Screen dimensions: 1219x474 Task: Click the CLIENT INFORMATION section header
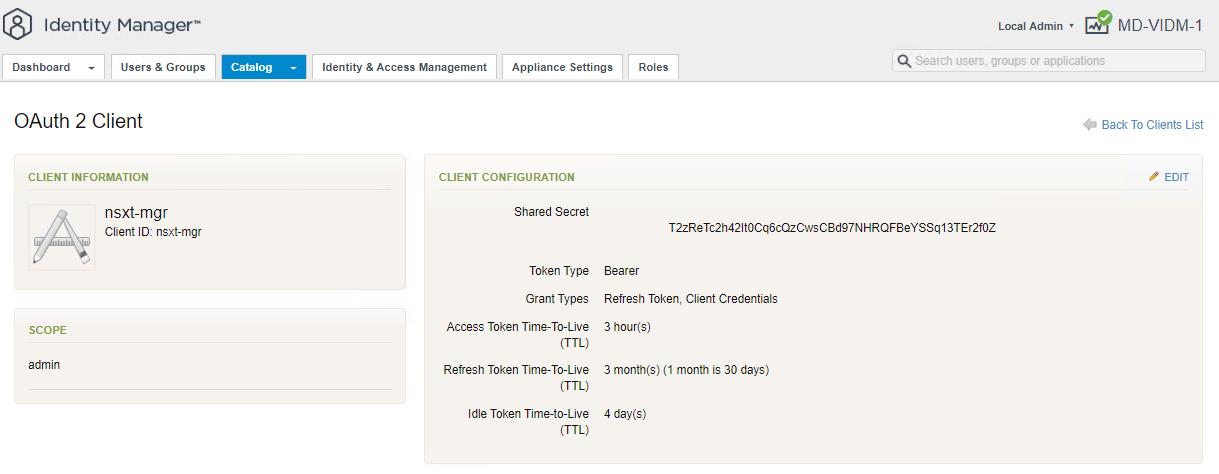point(88,177)
